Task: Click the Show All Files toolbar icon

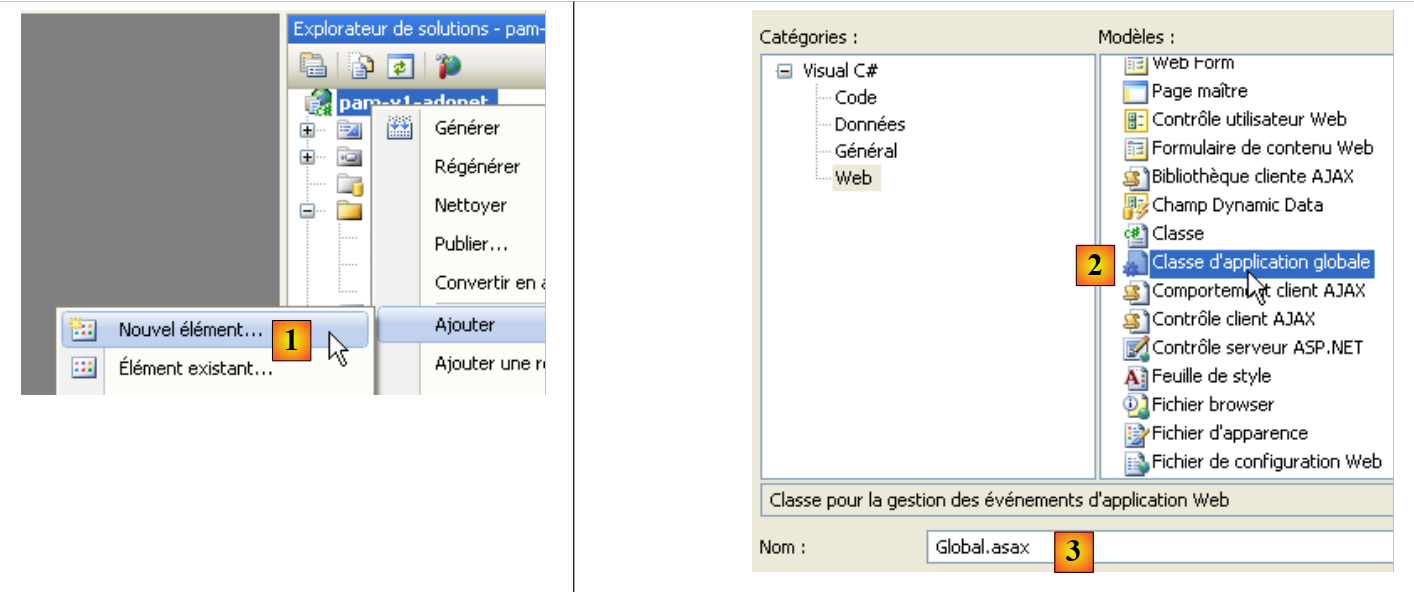Action: click(361, 66)
